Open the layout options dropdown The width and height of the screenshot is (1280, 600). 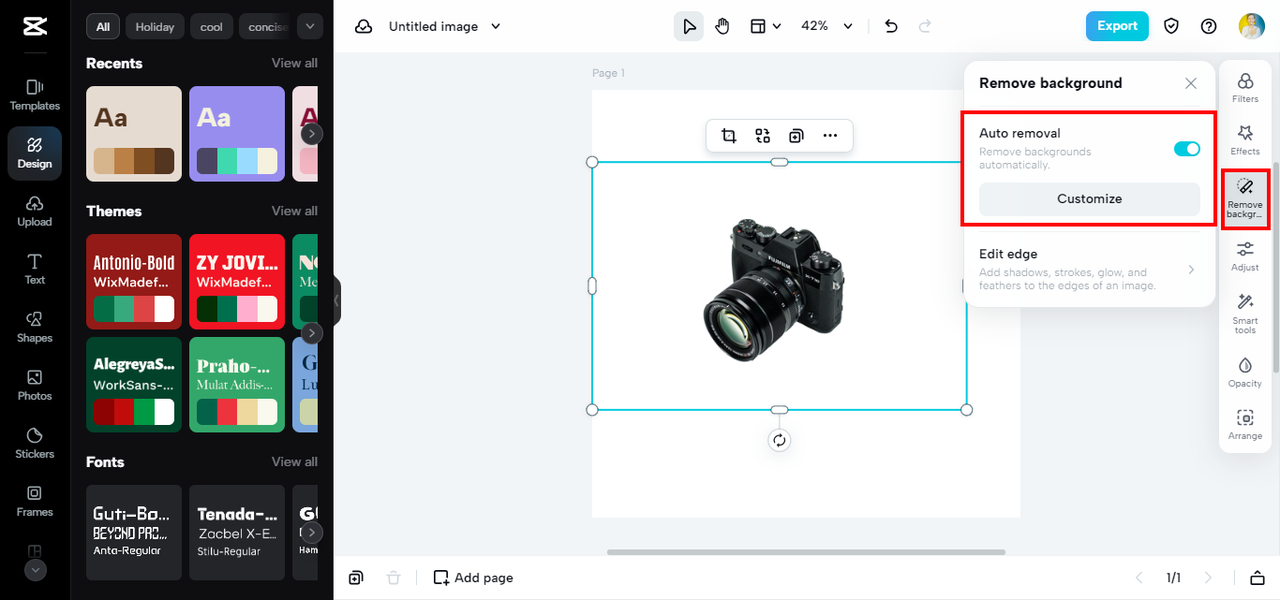(x=766, y=27)
